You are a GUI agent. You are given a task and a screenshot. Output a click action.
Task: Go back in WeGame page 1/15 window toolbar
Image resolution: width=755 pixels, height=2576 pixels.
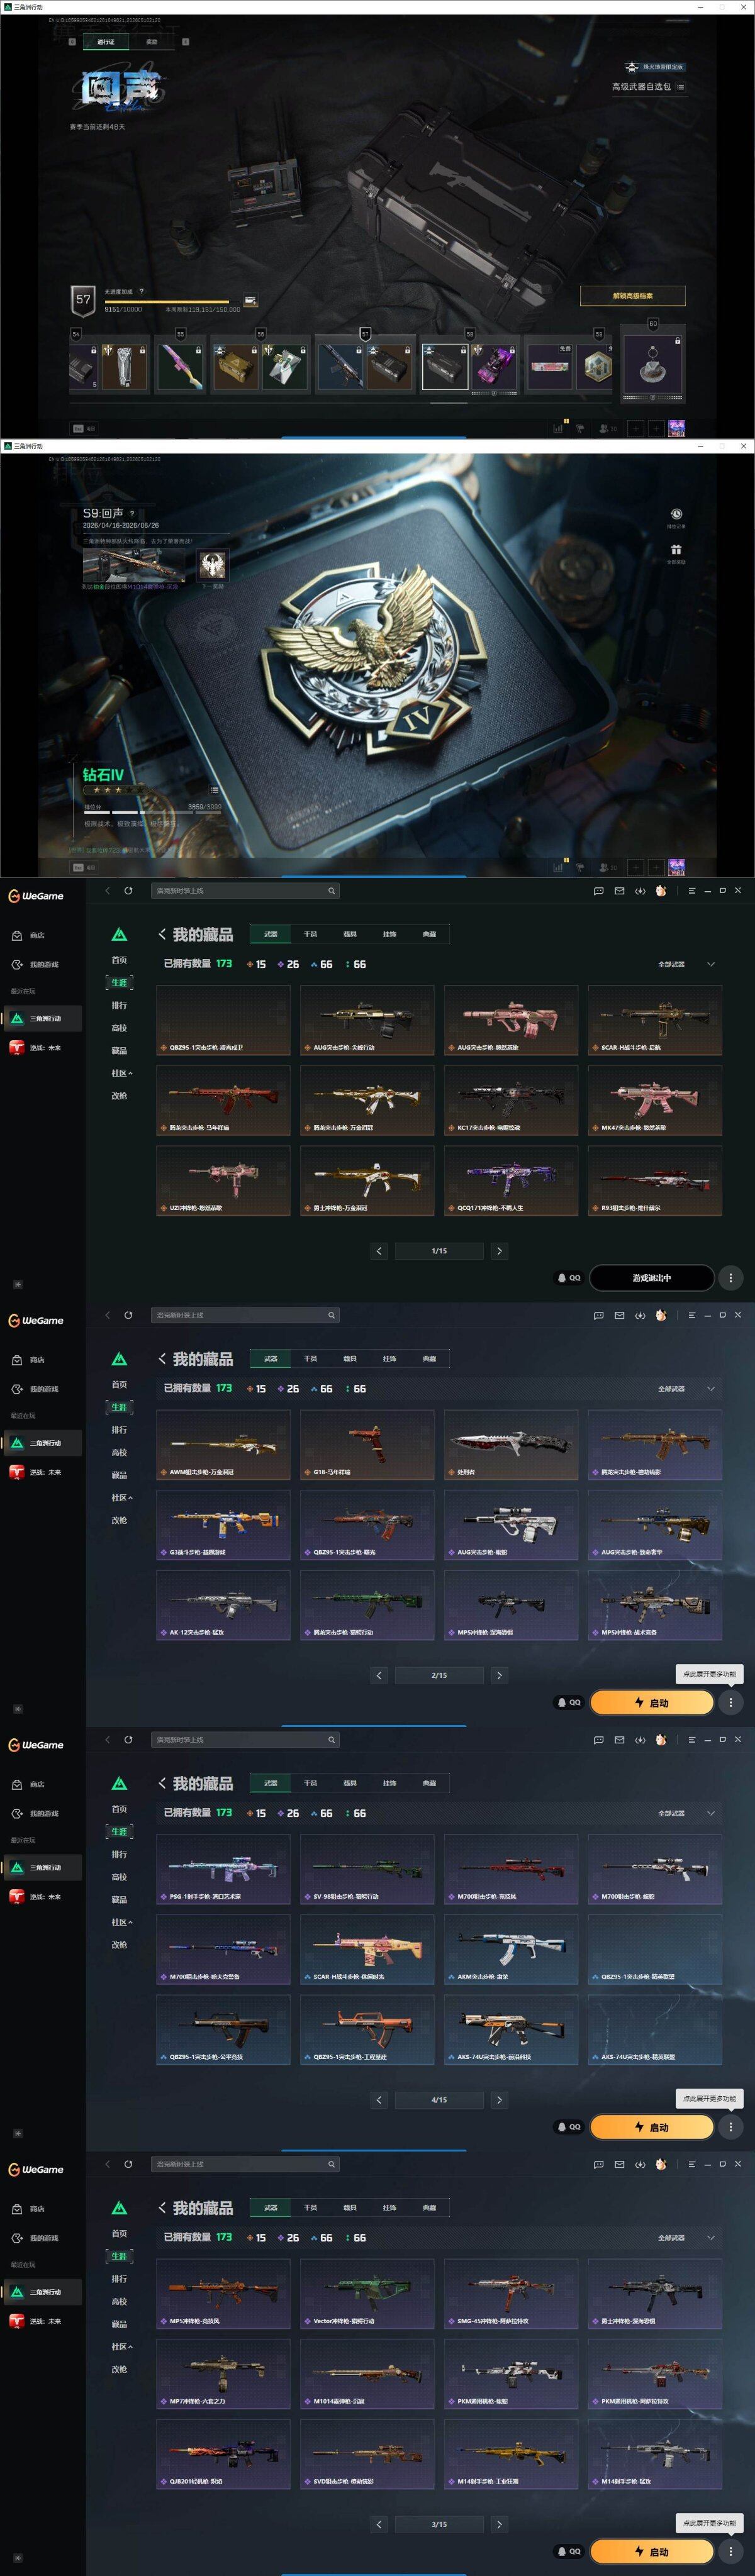(108, 890)
